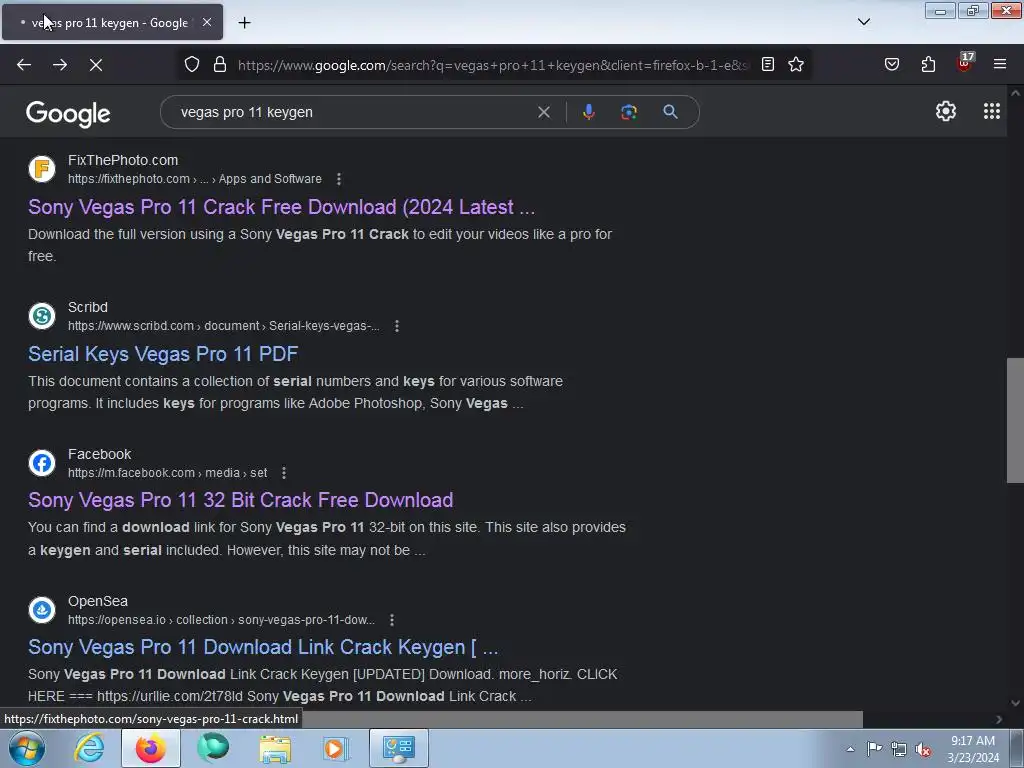Click the URL address bar
1024x768 pixels.
(x=493, y=65)
